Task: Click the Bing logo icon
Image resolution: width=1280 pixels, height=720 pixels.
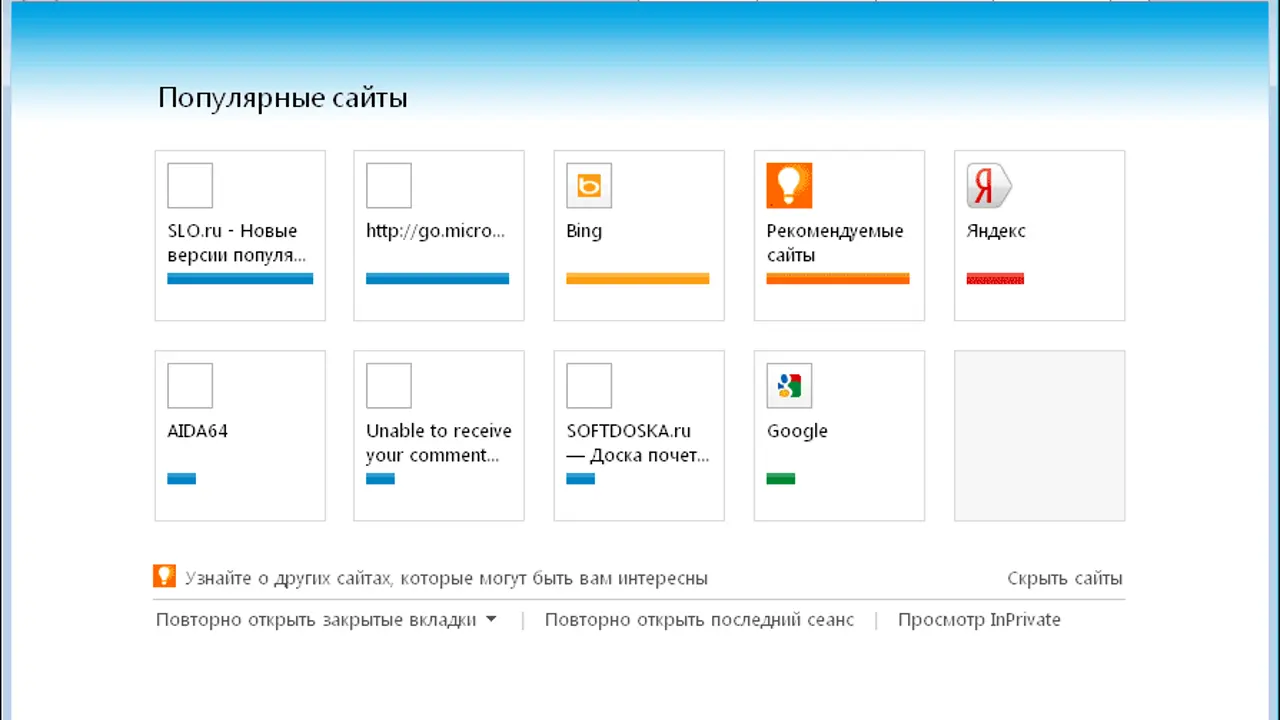Action: pos(589,186)
